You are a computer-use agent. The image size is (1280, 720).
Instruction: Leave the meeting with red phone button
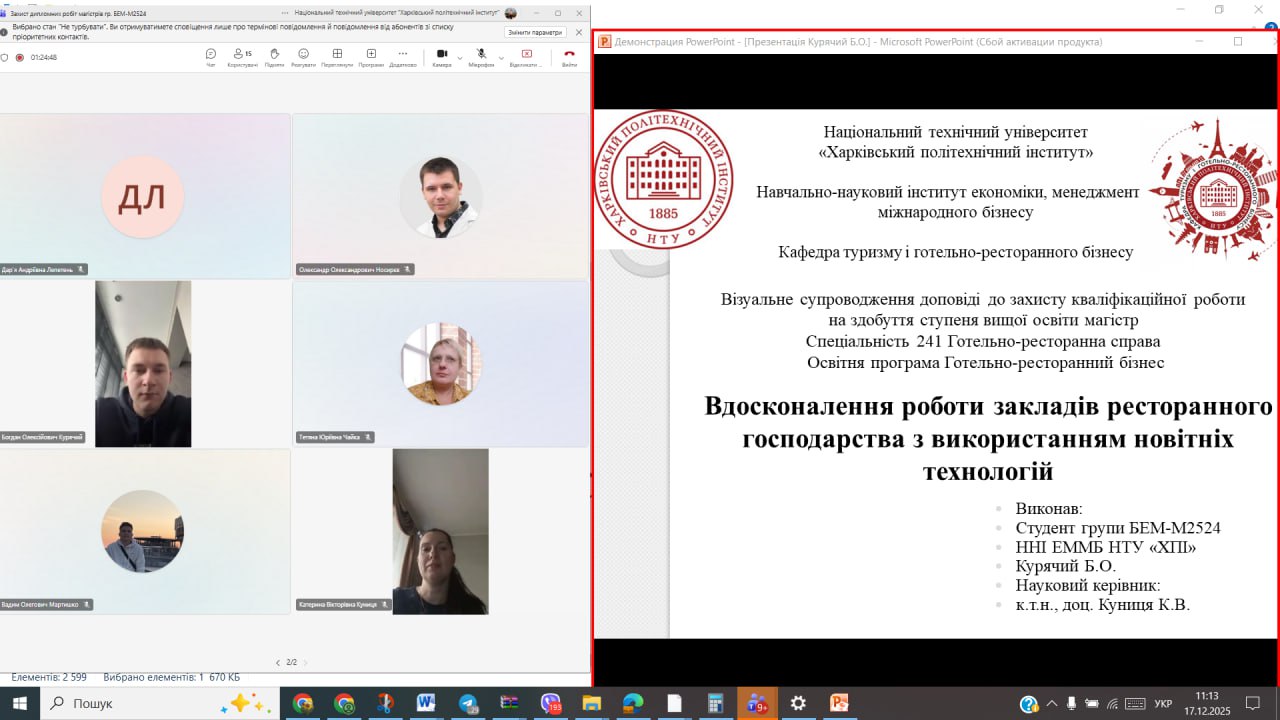pyautogui.click(x=569, y=56)
